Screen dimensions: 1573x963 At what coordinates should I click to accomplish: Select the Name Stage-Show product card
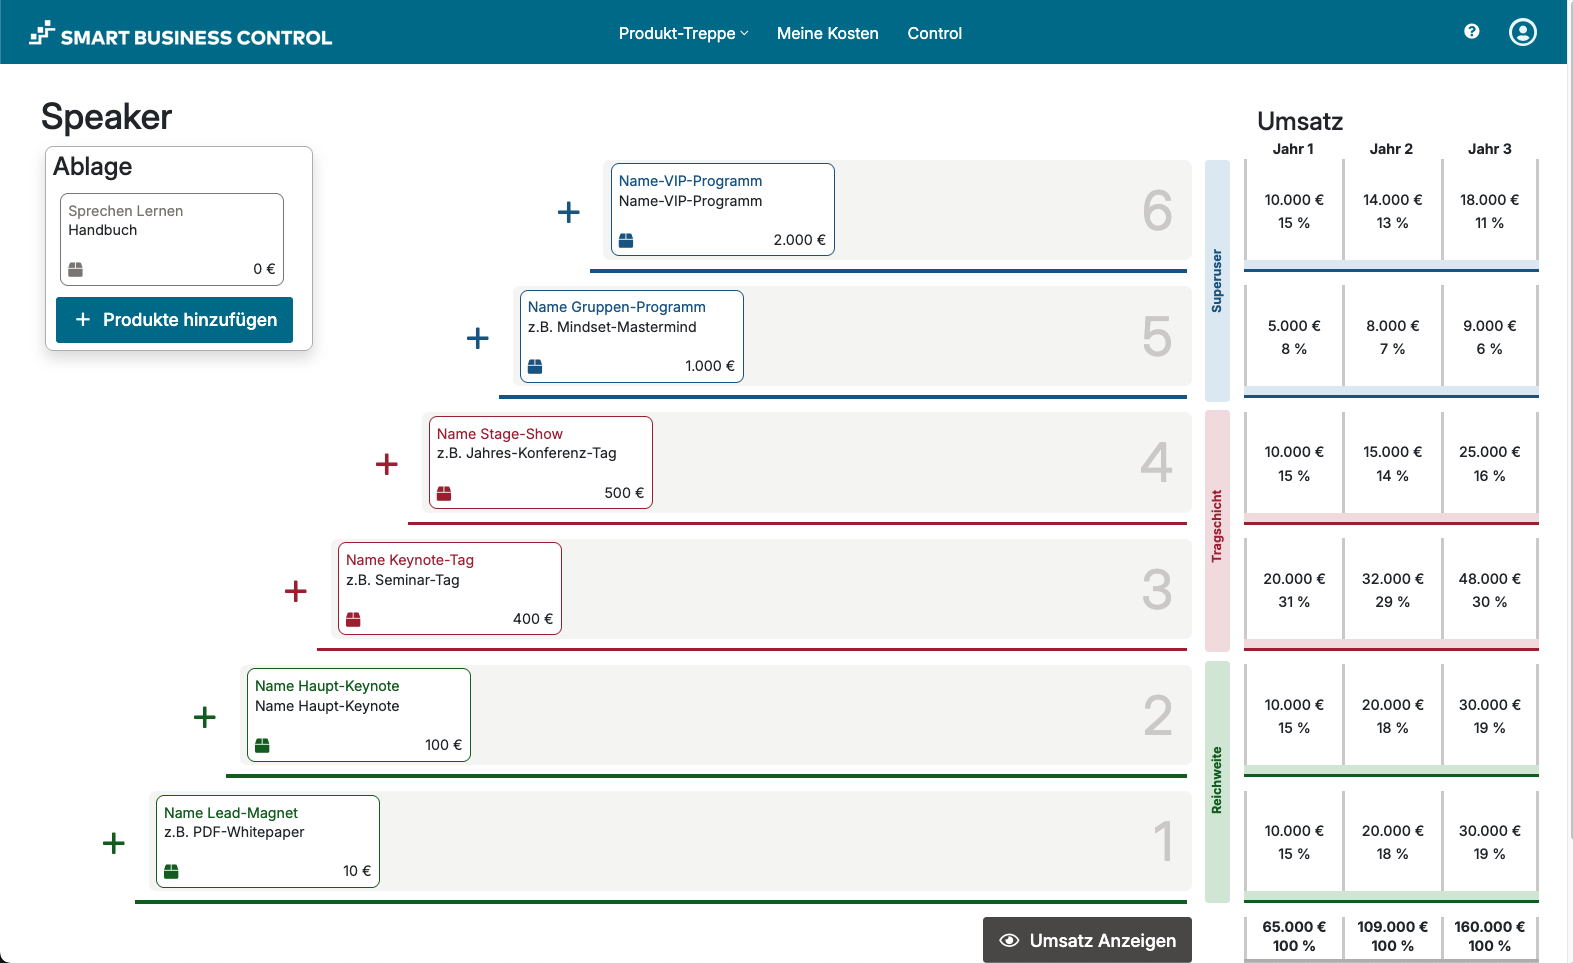pos(541,462)
